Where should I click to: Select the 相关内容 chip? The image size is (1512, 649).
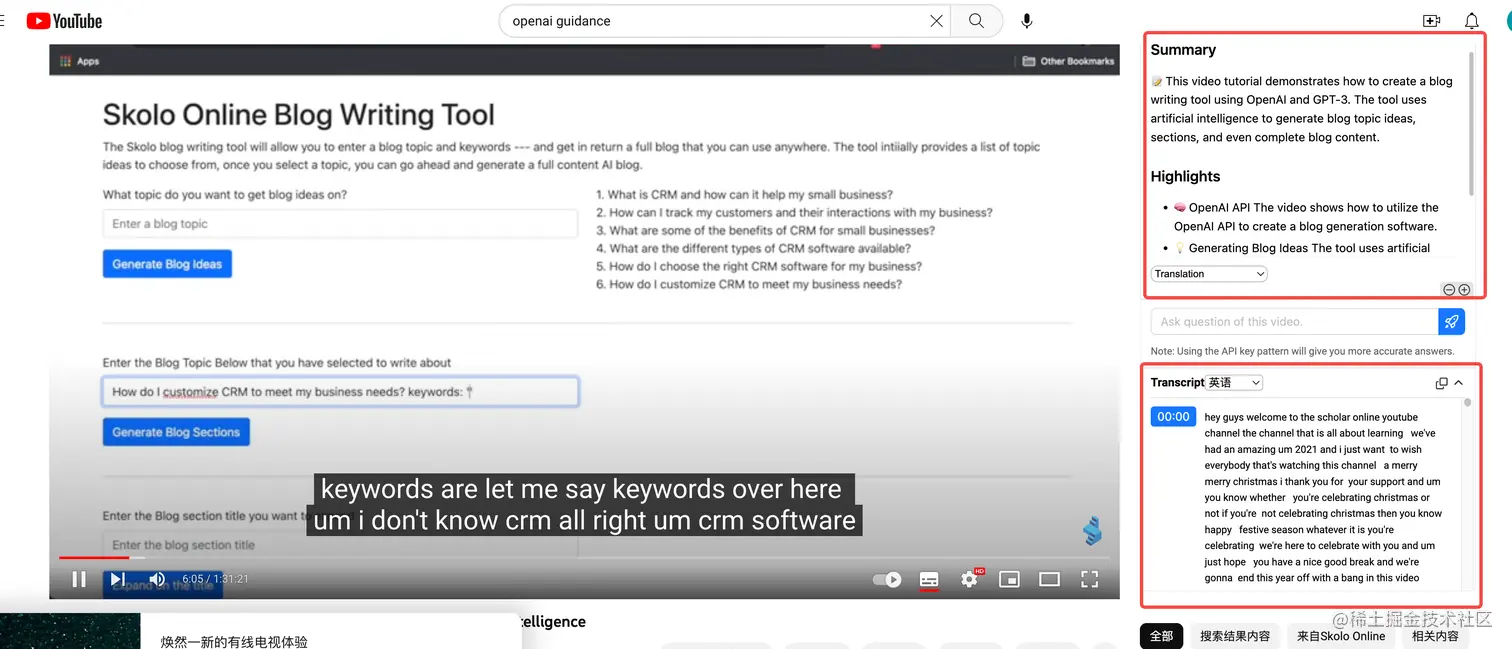1435,636
